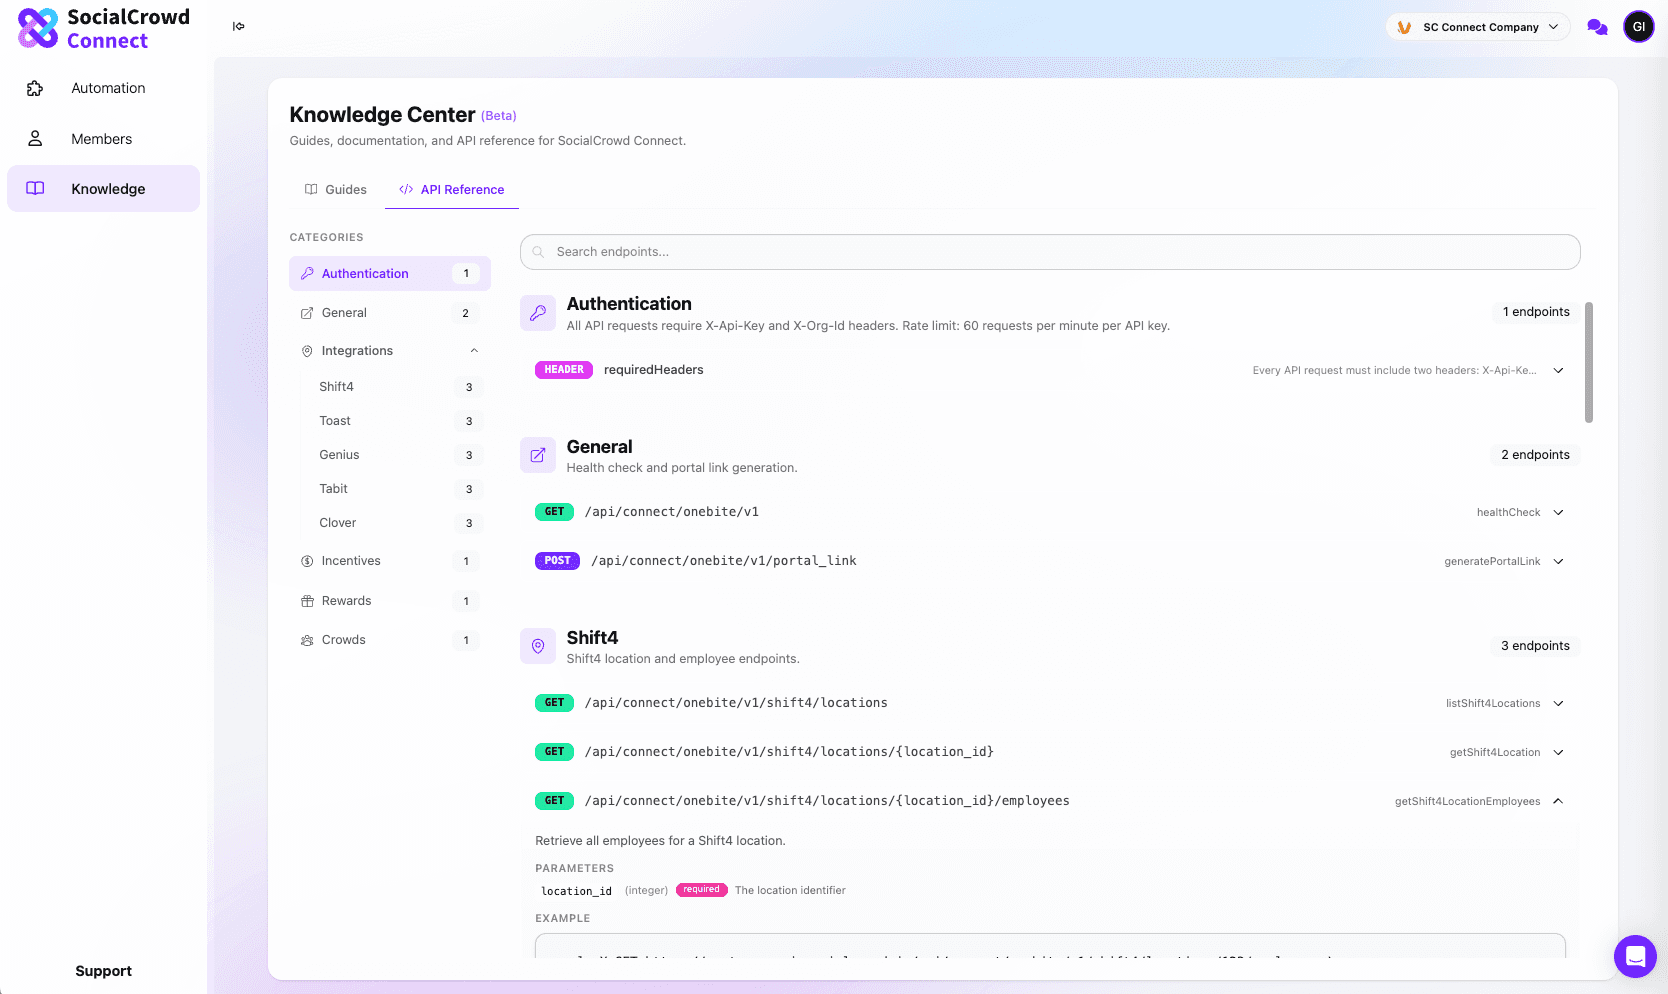Click the requiredHeaders label
1668x994 pixels.
coord(654,370)
